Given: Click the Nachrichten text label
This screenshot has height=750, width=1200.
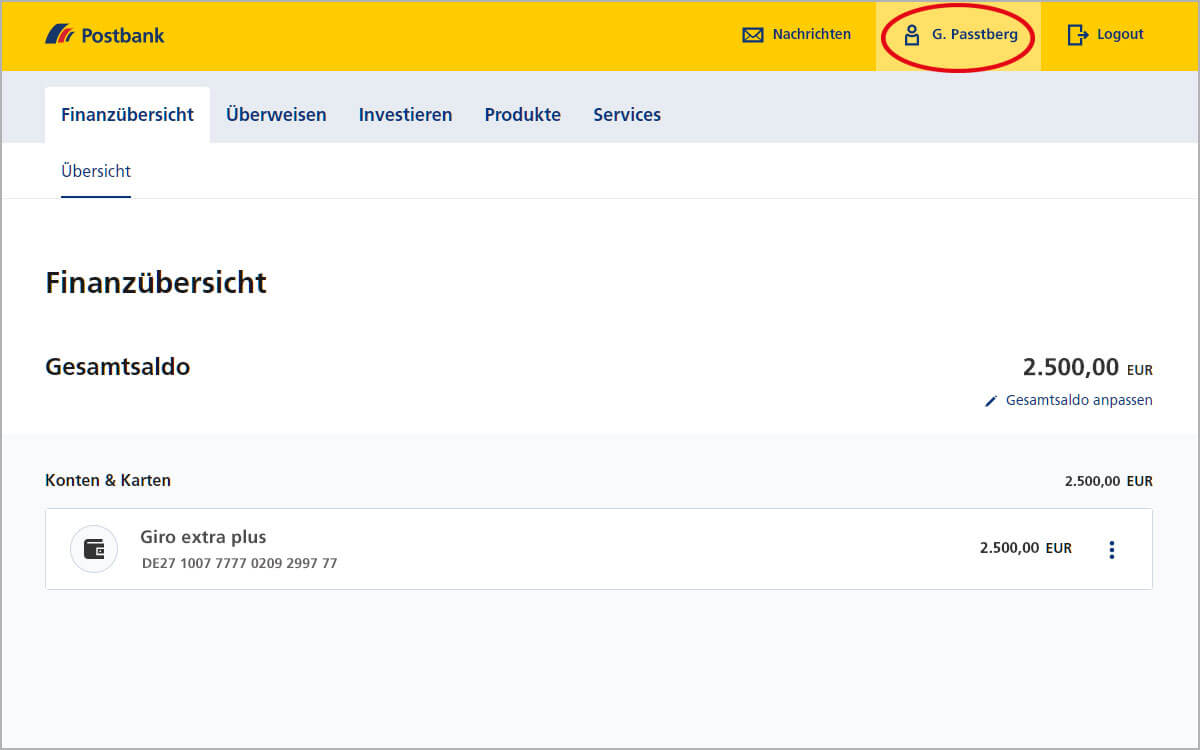Looking at the screenshot, I should pyautogui.click(x=811, y=35).
